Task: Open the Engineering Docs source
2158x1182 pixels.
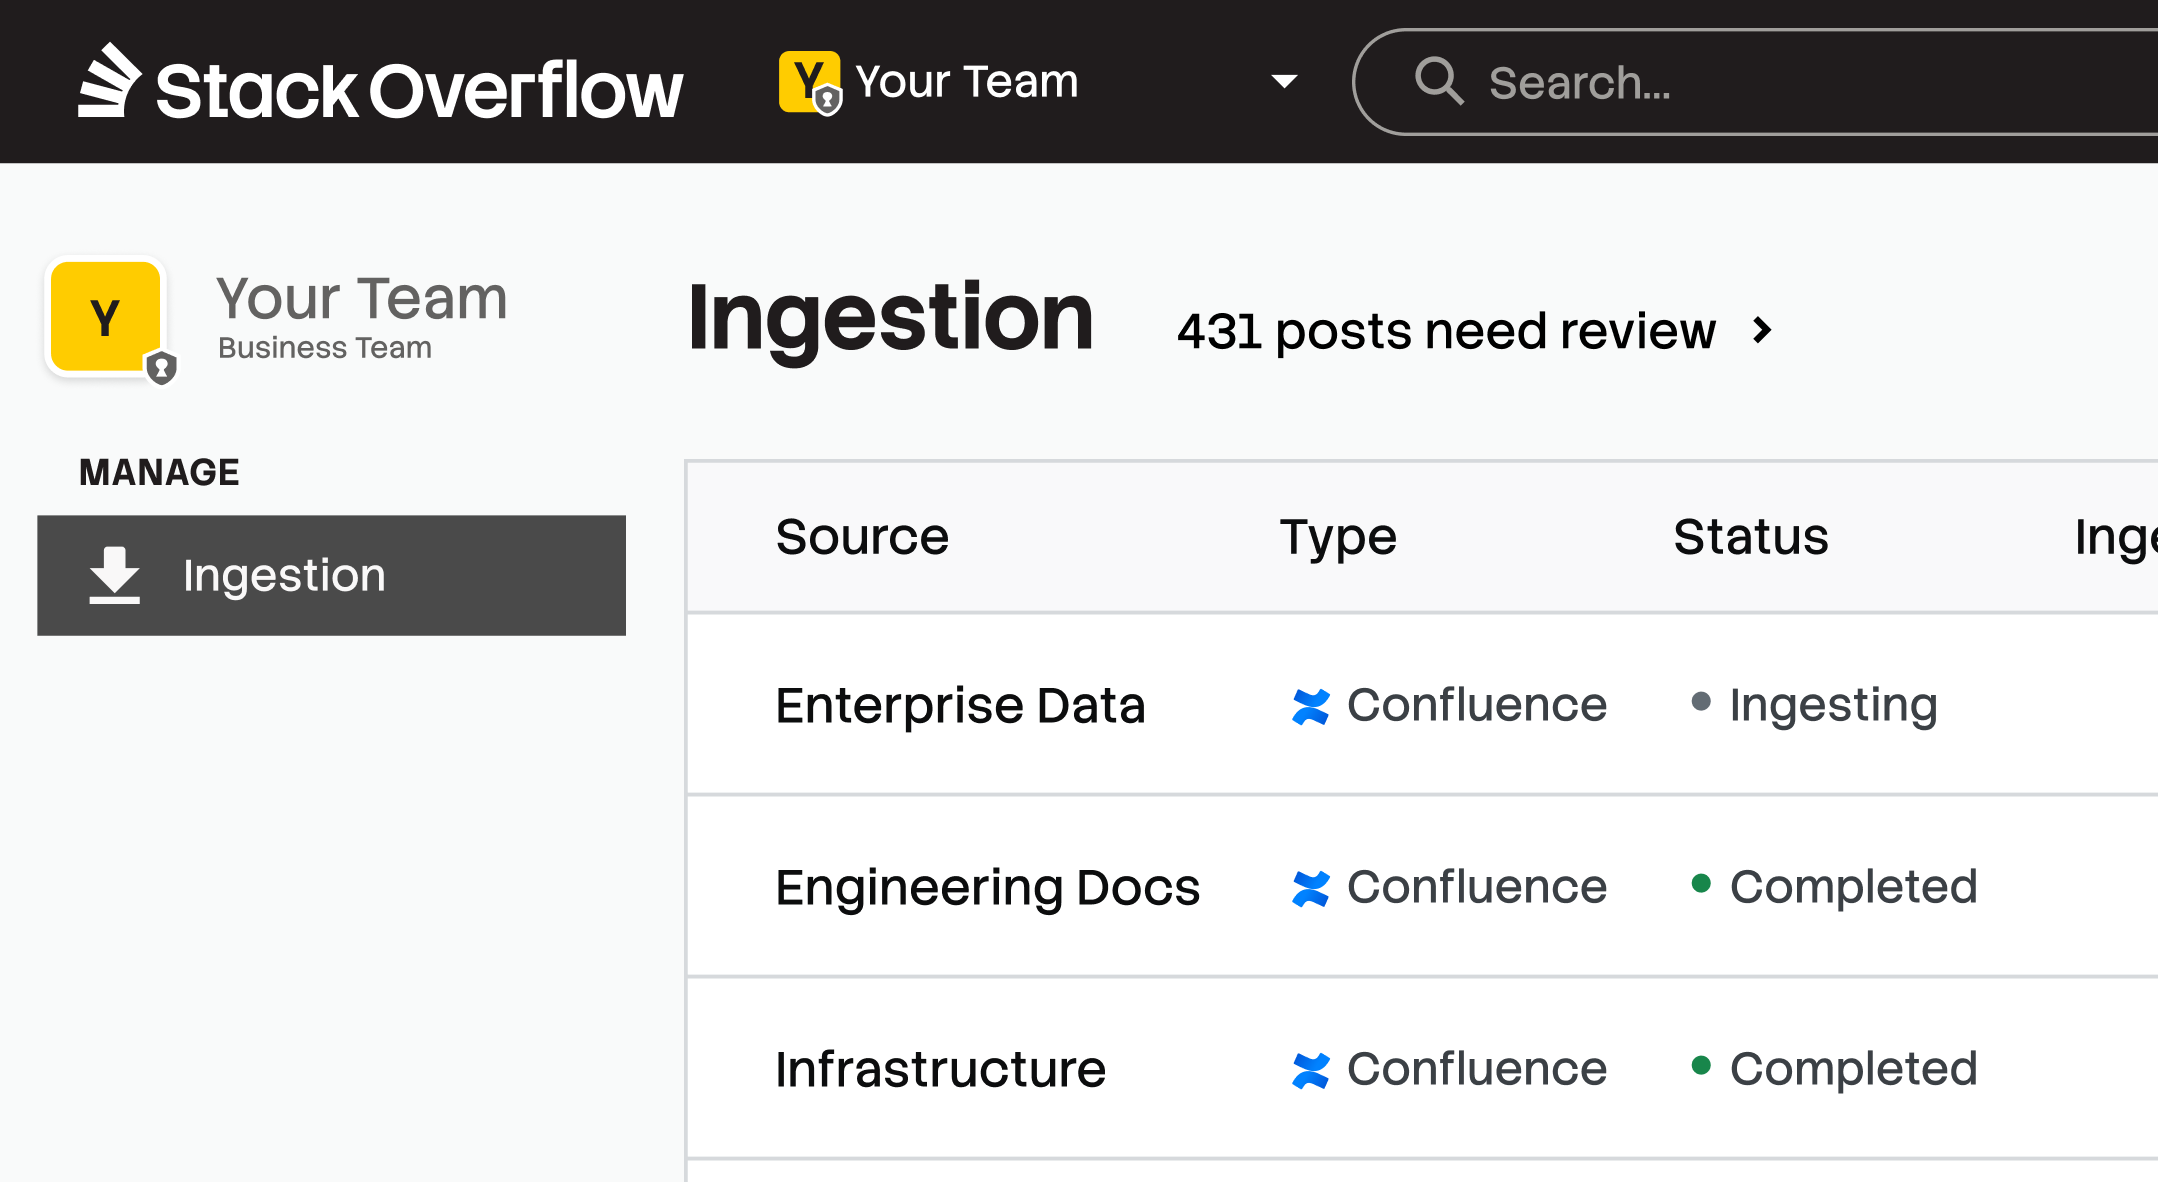Action: tap(986, 888)
